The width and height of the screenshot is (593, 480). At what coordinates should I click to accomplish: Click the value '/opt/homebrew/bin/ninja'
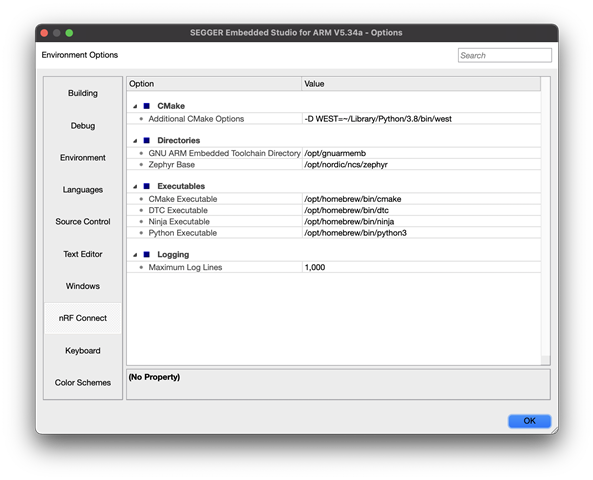349,222
